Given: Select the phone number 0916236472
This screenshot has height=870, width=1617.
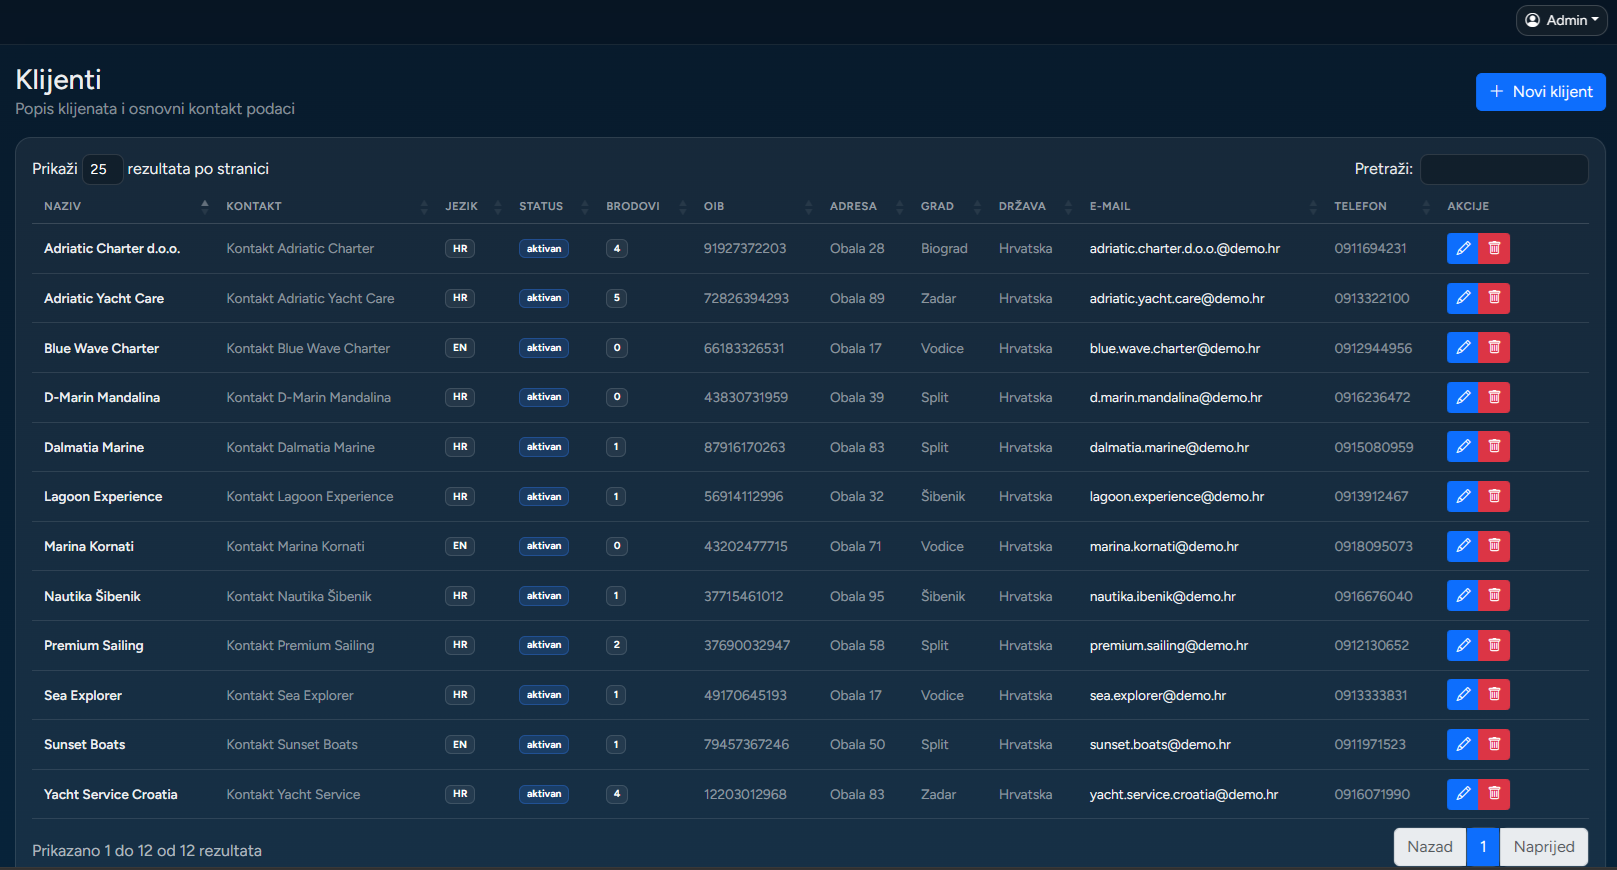Looking at the screenshot, I should tap(1372, 397).
